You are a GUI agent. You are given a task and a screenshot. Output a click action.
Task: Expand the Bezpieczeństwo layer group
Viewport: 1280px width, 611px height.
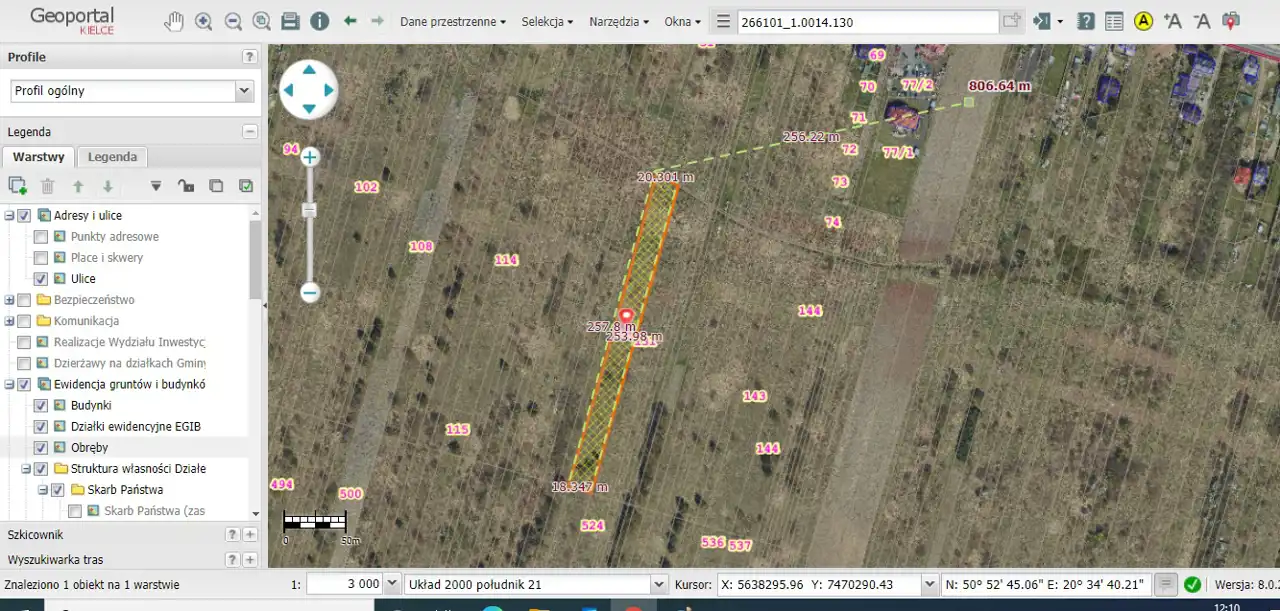coord(10,300)
